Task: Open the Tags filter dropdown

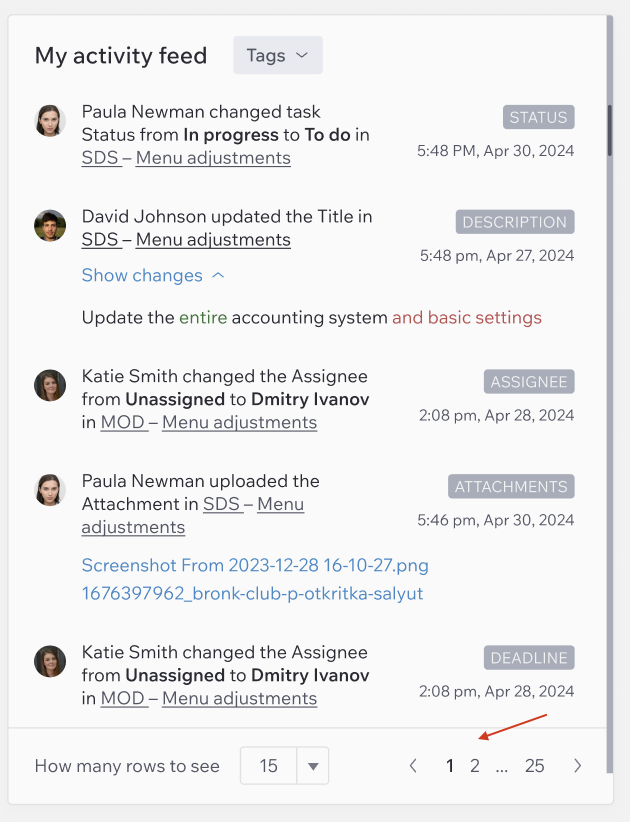Action: pos(278,56)
